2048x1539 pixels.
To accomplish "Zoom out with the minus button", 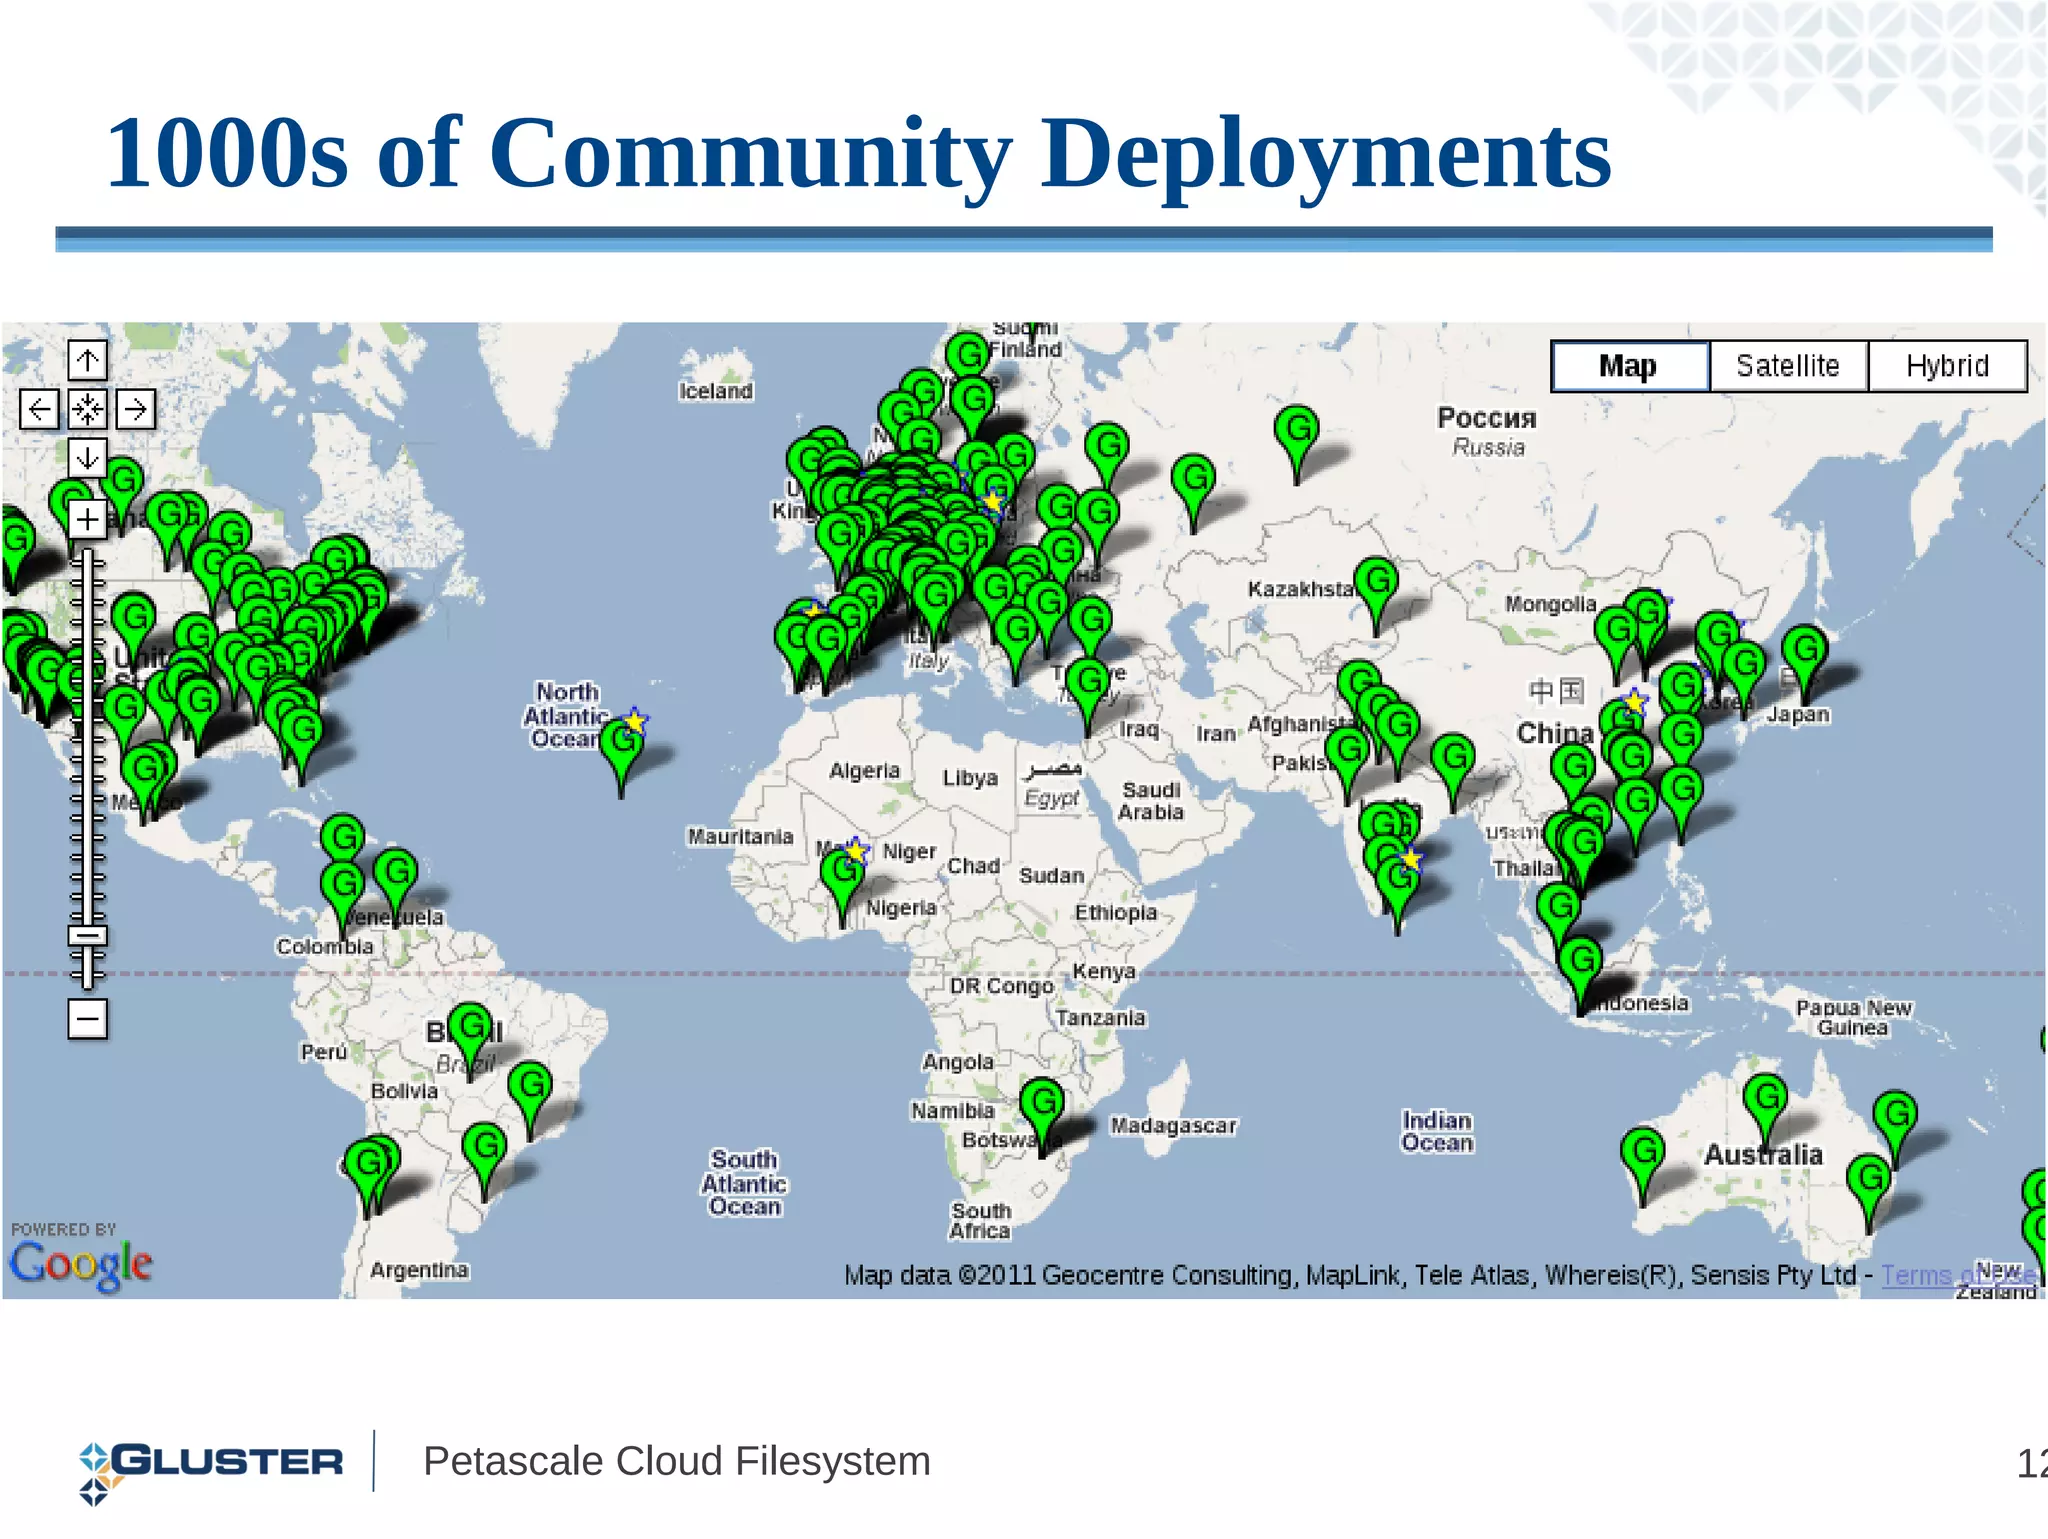I will coord(87,1019).
